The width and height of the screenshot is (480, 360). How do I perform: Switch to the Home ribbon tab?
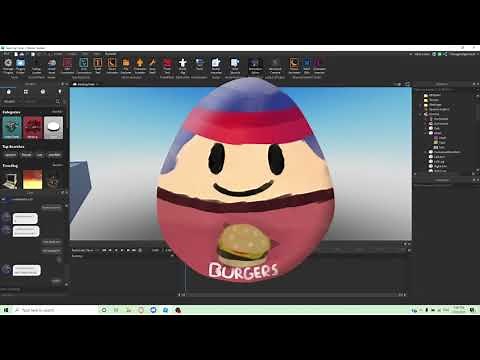click(58, 54)
